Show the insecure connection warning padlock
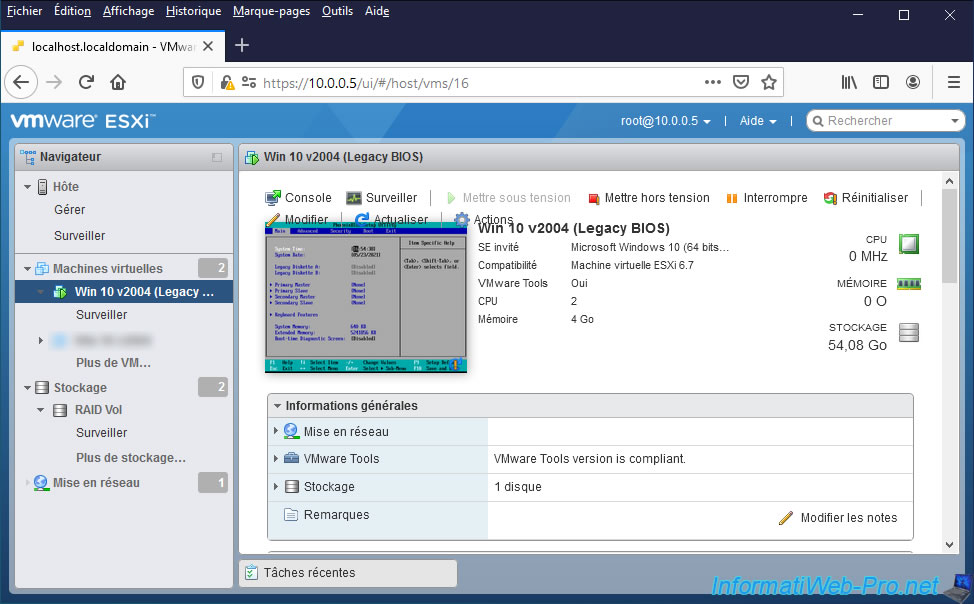This screenshot has width=974, height=604. 227,82
